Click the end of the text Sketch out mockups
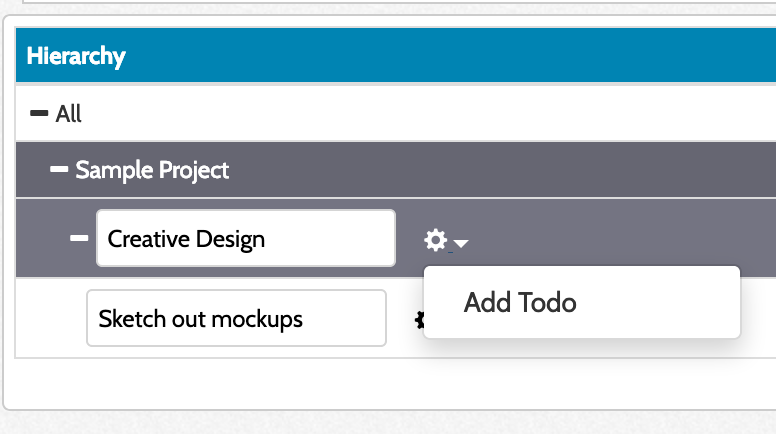The height and width of the screenshot is (434, 776). point(303,319)
